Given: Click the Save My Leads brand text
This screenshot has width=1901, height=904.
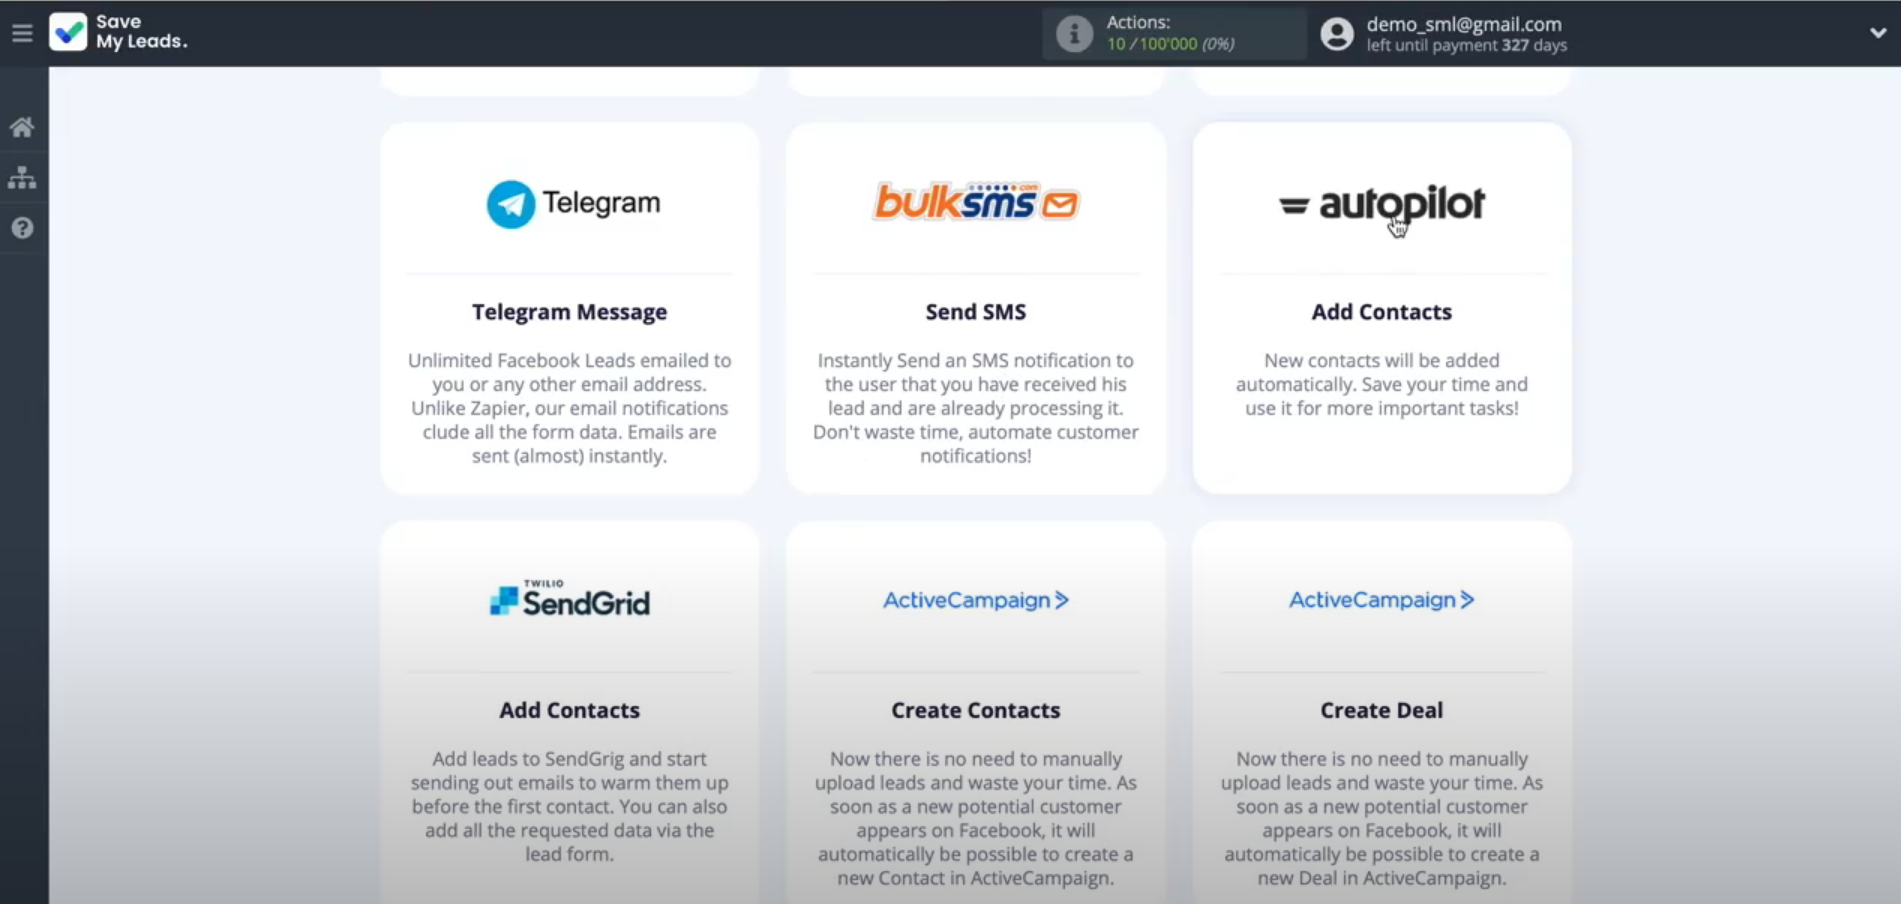Looking at the screenshot, I should (141, 32).
